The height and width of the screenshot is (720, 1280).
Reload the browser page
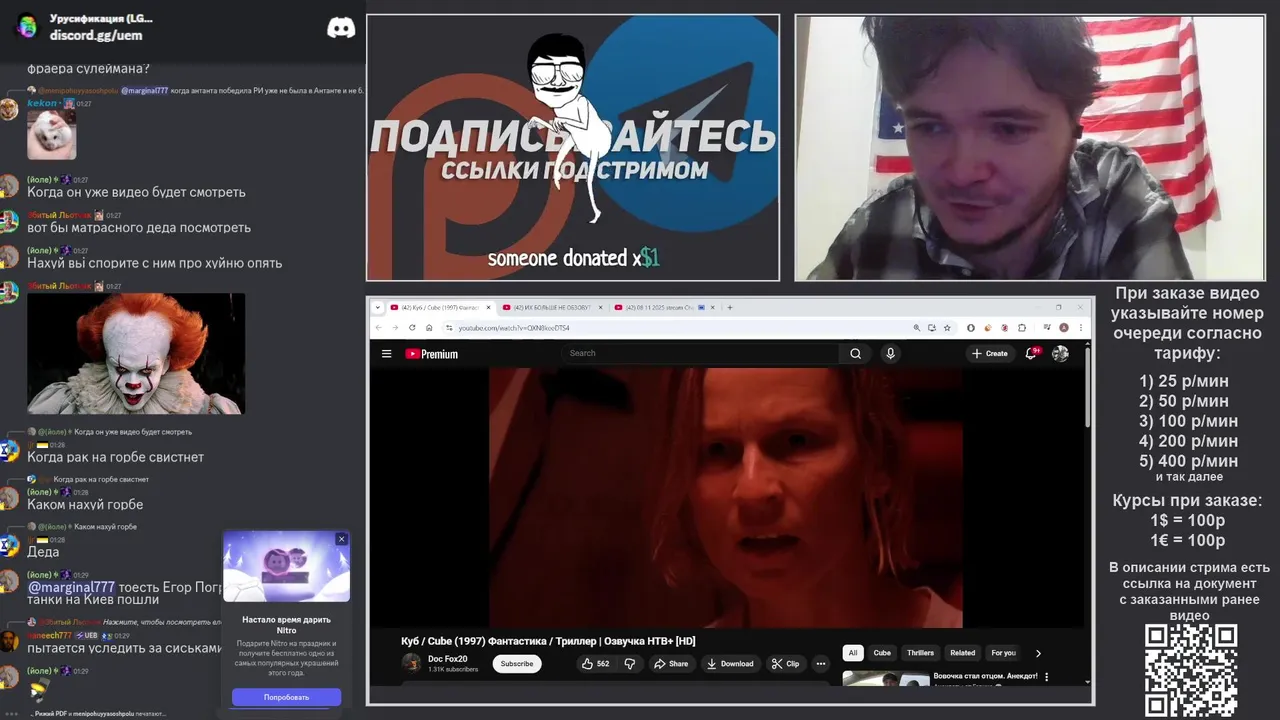point(411,327)
